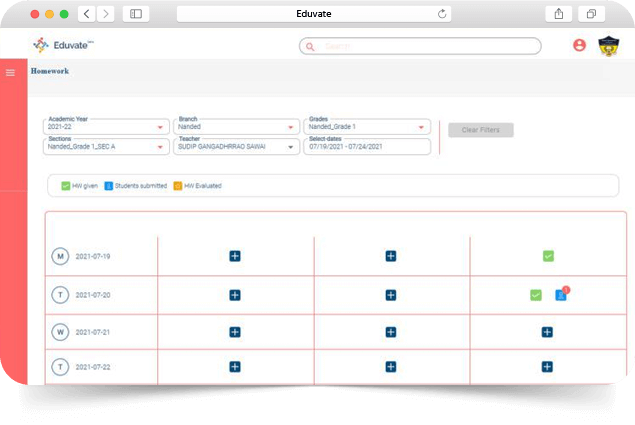
Task: Click the Eduvate address bar
Action: point(314,14)
